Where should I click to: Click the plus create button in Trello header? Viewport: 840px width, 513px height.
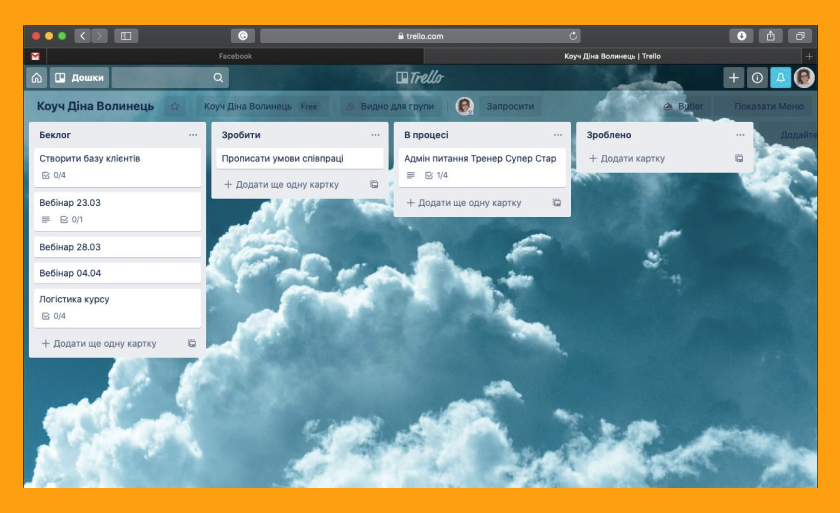(x=734, y=78)
